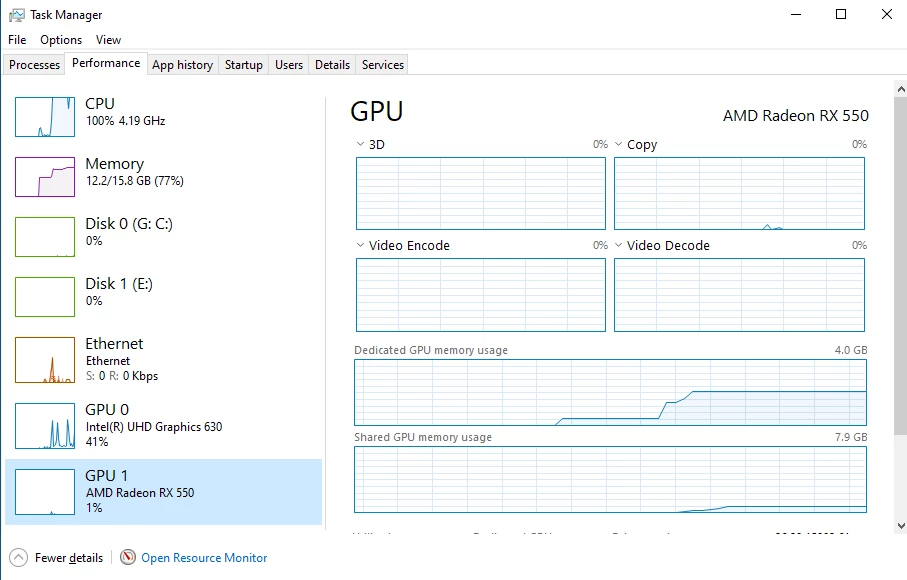907x580 pixels.
Task: Switch to the Users tab
Action: 289,65
